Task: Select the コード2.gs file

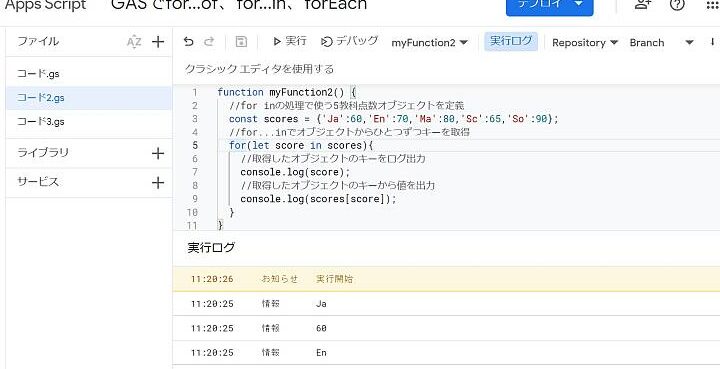Action: pos(89,98)
